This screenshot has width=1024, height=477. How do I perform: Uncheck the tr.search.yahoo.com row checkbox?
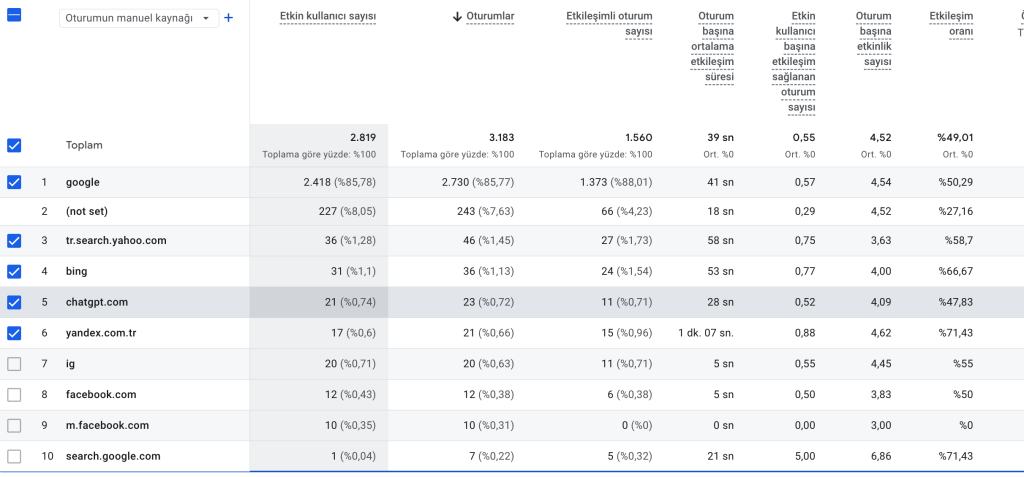(x=14, y=241)
